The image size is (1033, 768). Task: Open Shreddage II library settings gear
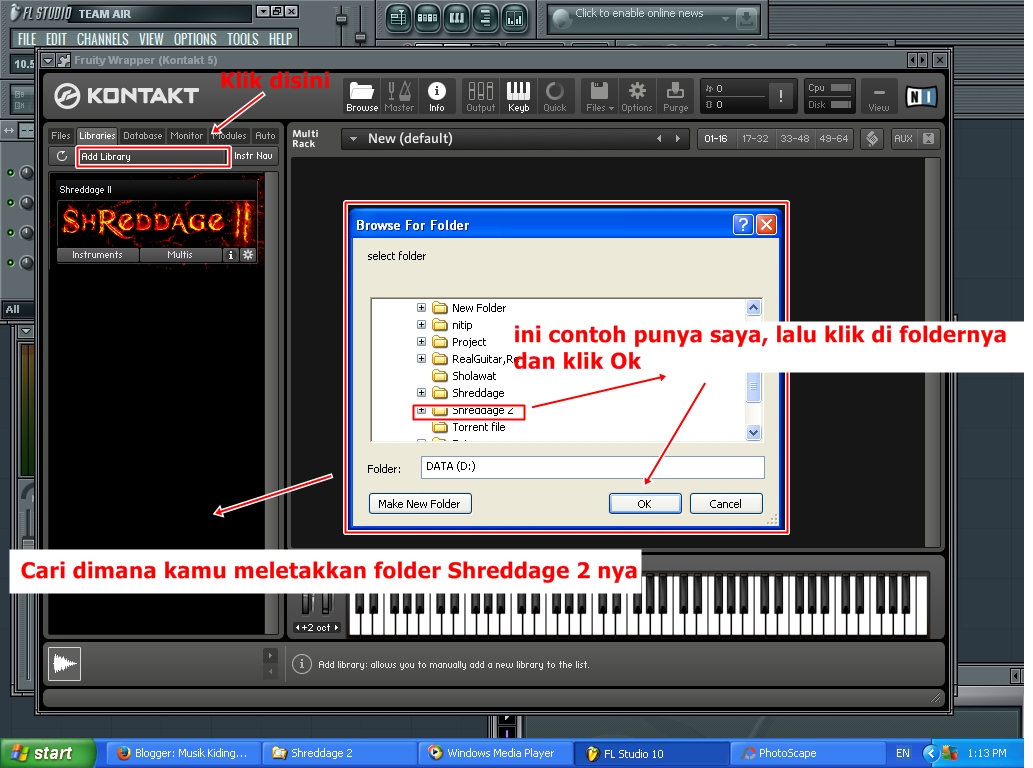(248, 255)
